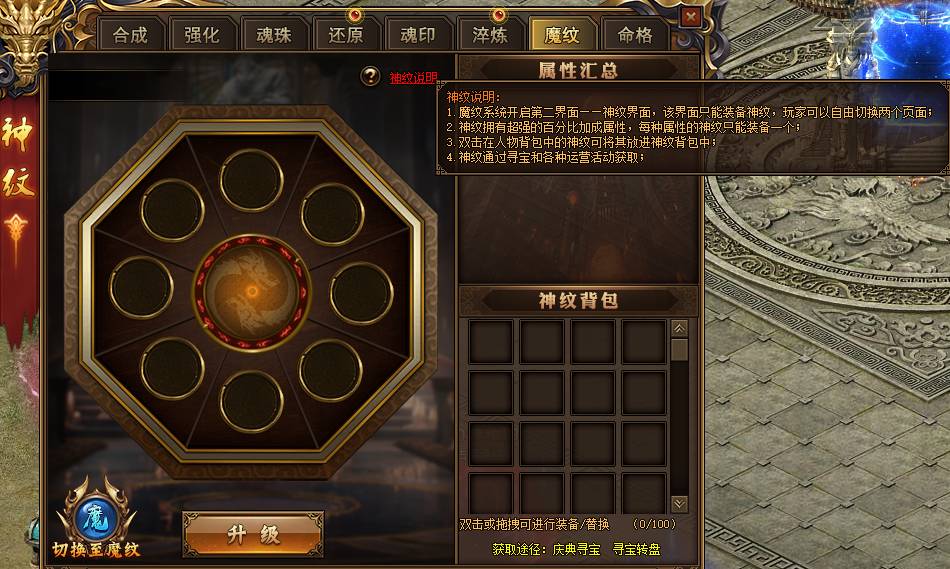This screenshot has width=950, height=569.
Task: Select the top rune slot in octagon
Action: [x=251, y=181]
